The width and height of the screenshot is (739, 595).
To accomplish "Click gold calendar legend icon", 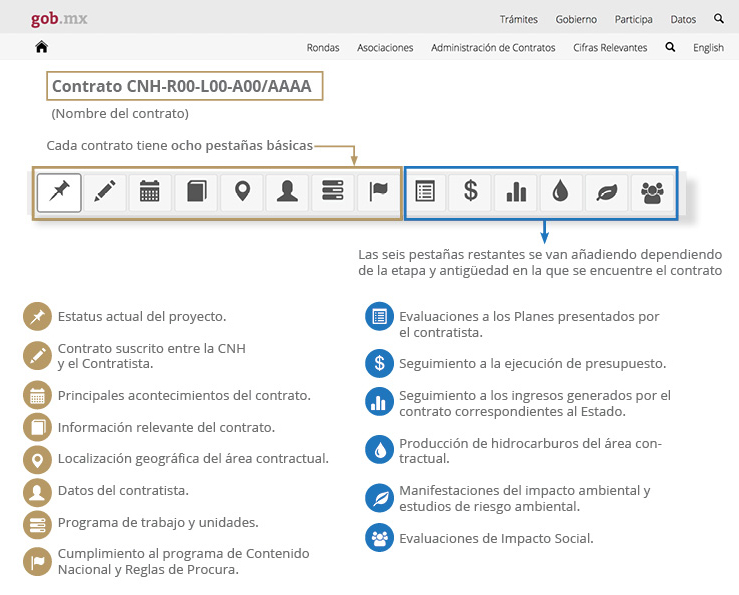I will point(37,395).
